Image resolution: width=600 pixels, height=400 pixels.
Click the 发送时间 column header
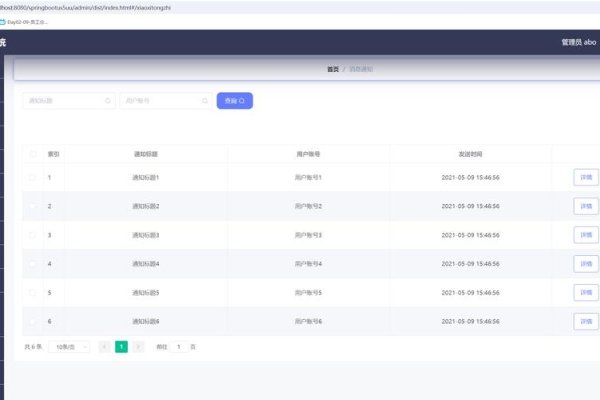[x=470, y=154]
